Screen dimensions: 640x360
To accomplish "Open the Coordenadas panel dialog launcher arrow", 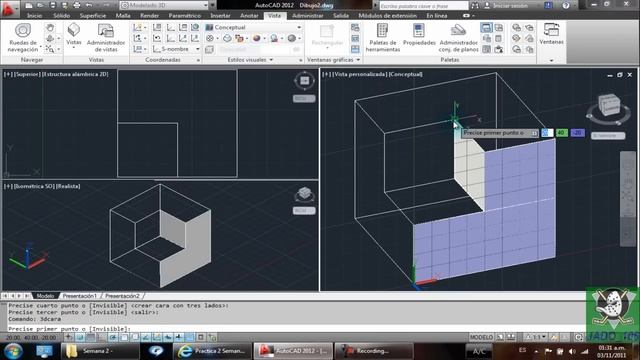I will [x=199, y=60].
